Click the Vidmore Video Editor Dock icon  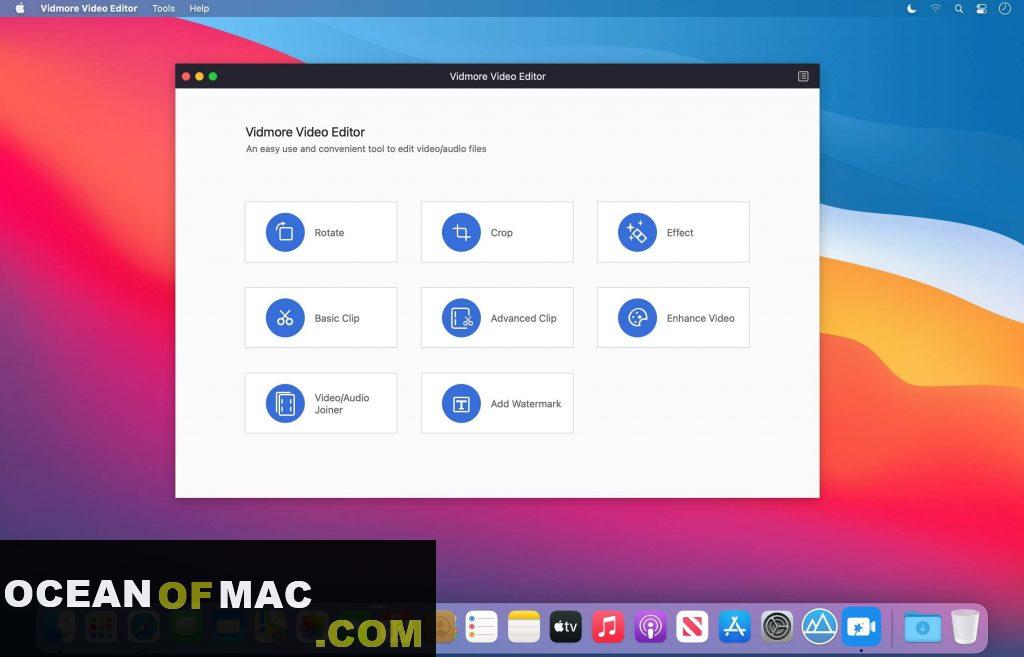pos(861,627)
